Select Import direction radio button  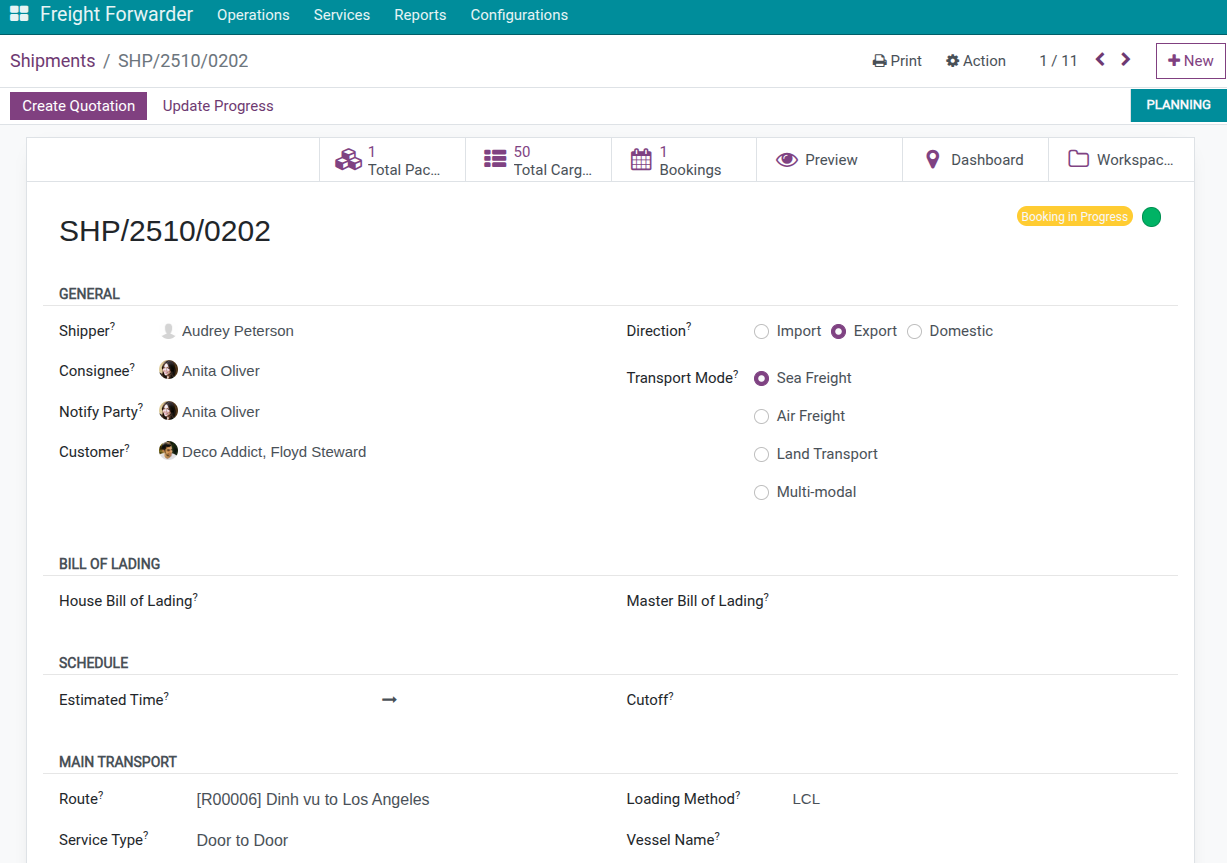(x=762, y=332)
